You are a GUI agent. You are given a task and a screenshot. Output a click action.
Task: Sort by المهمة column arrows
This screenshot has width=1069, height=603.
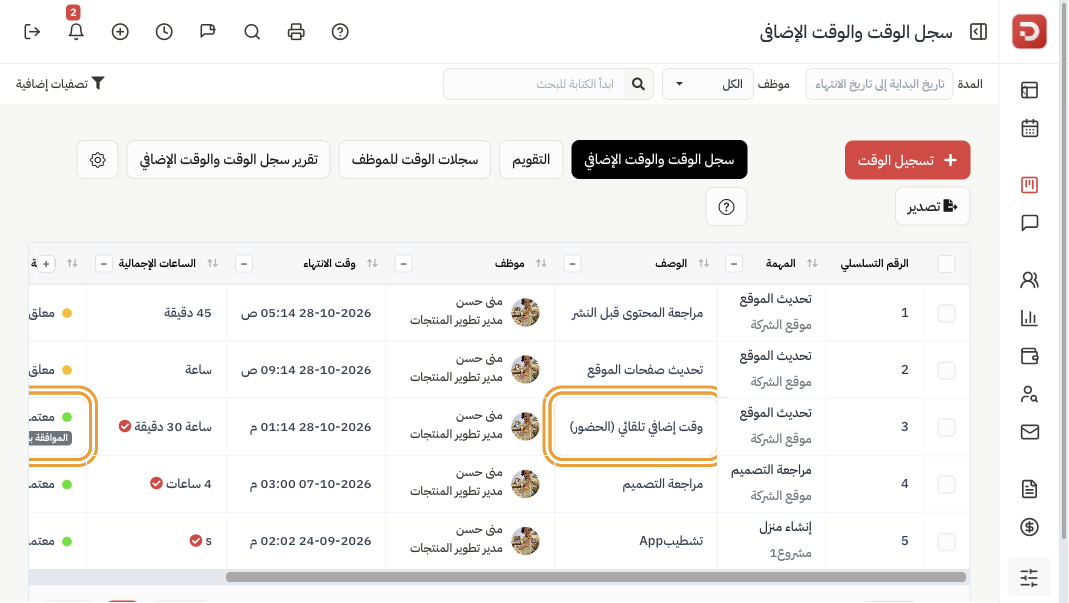click(x=812, y=263)
